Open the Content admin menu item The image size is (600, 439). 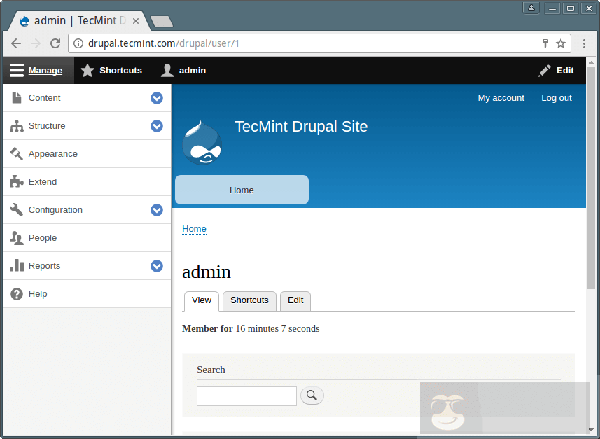pos(87,98)
